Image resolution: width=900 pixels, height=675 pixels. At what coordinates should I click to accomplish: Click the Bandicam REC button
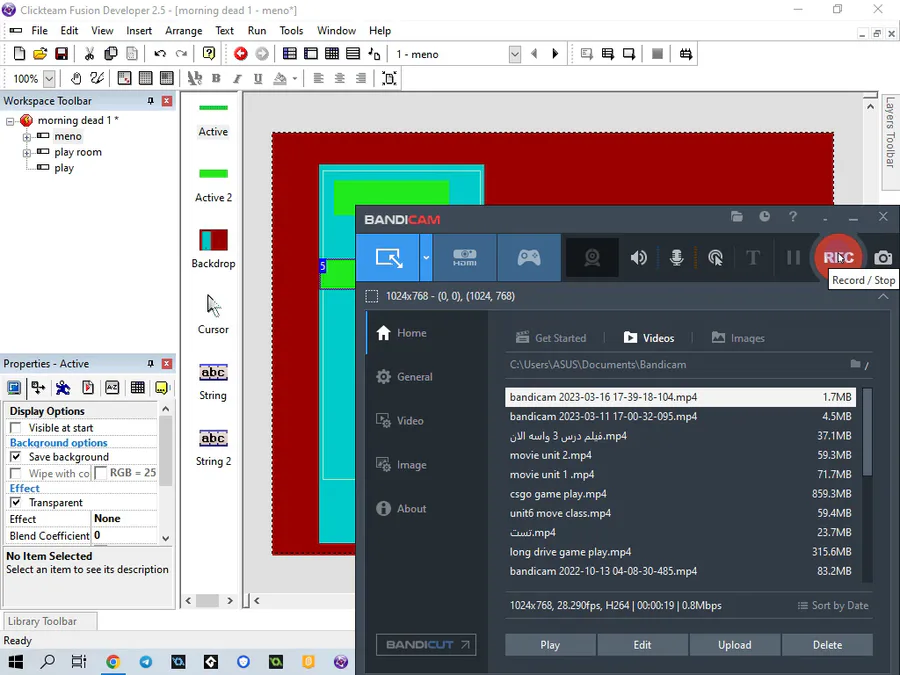click(839, 258)
